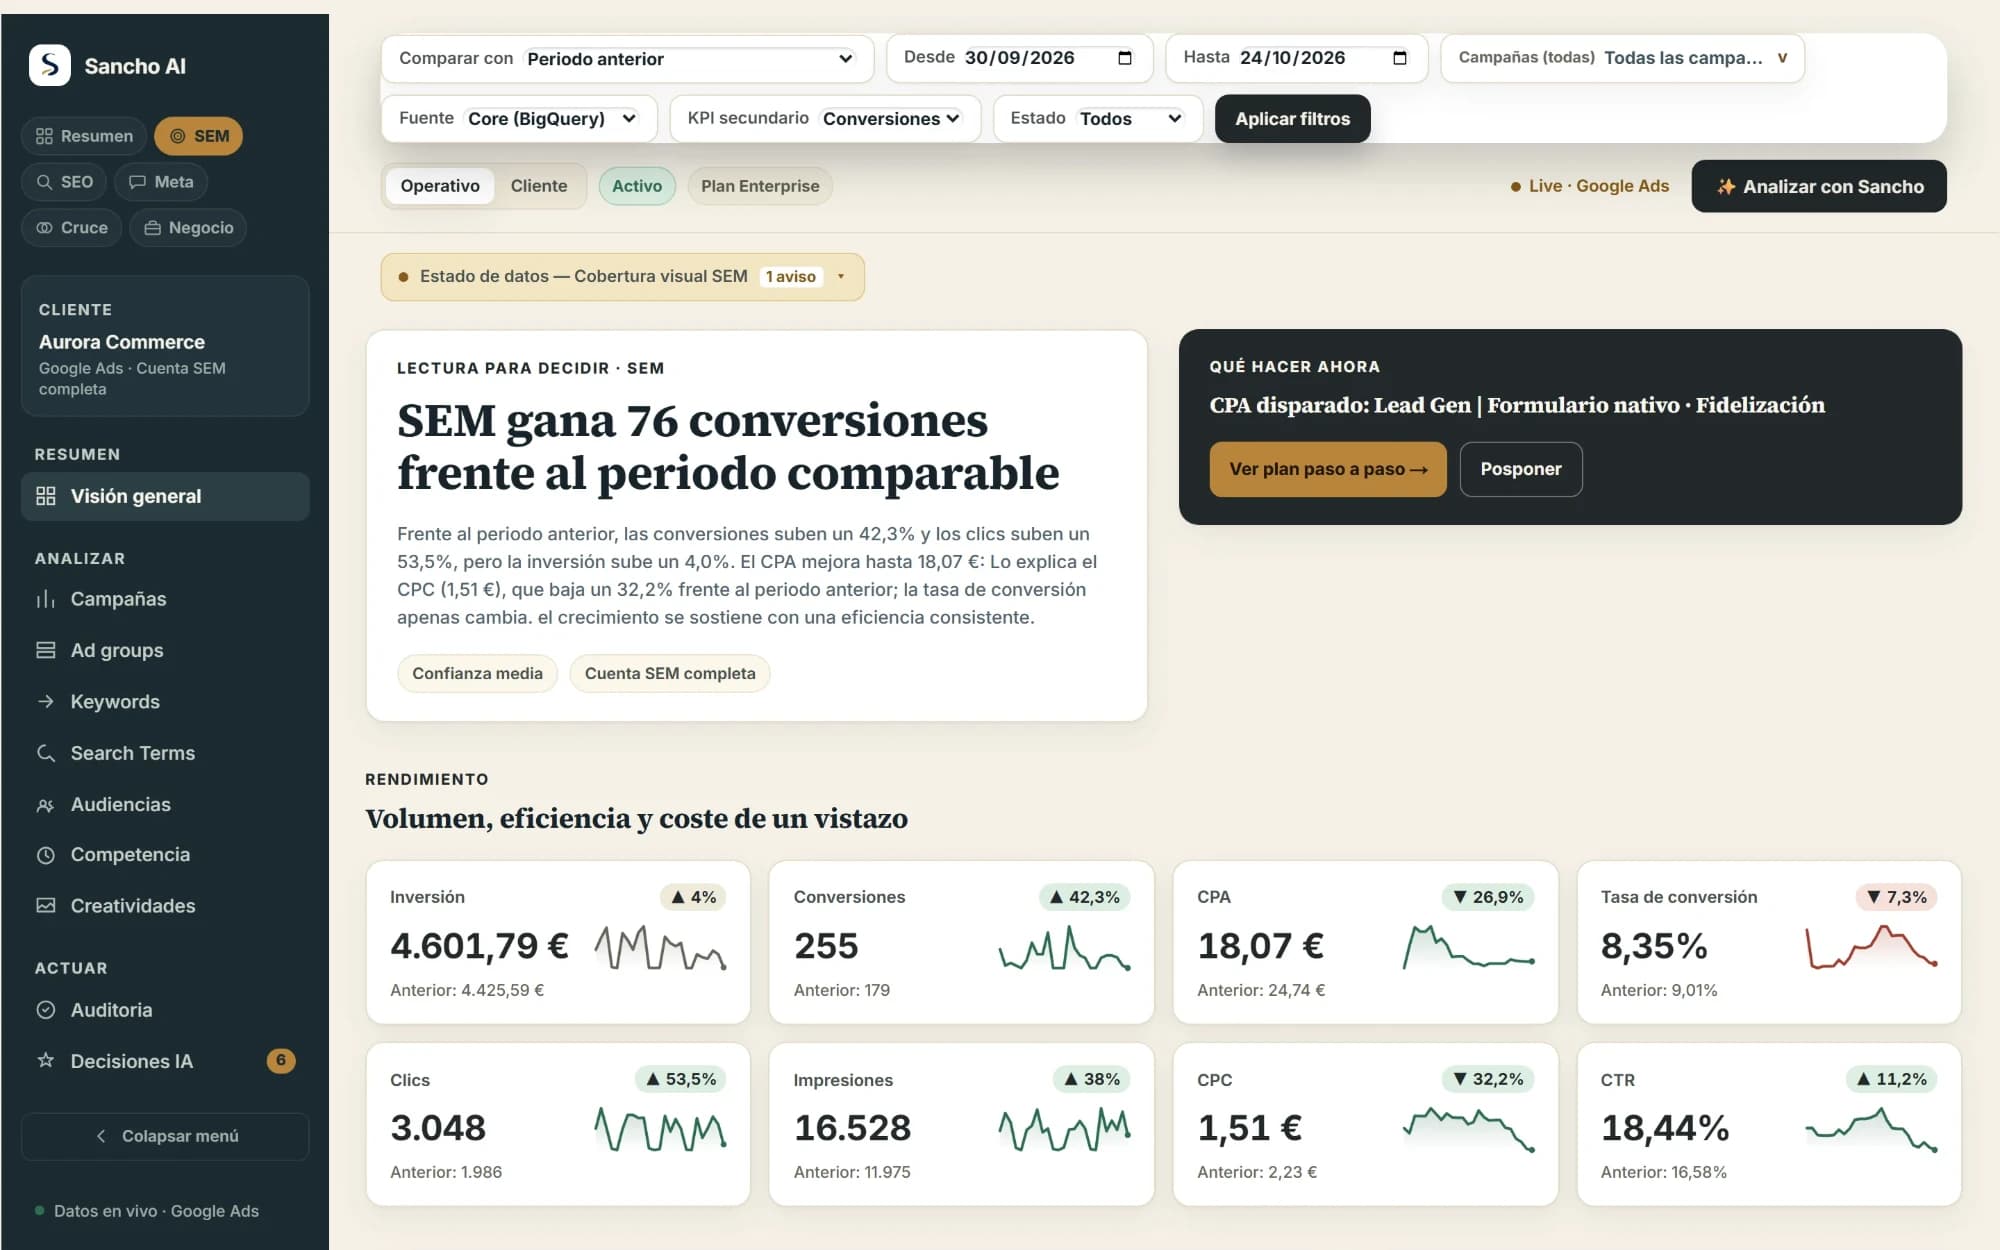Image resolution: width=2000 pixels, height=1250 pixels.
Task: Switch to the Meta tab
Action: click(x=161, y=182)
